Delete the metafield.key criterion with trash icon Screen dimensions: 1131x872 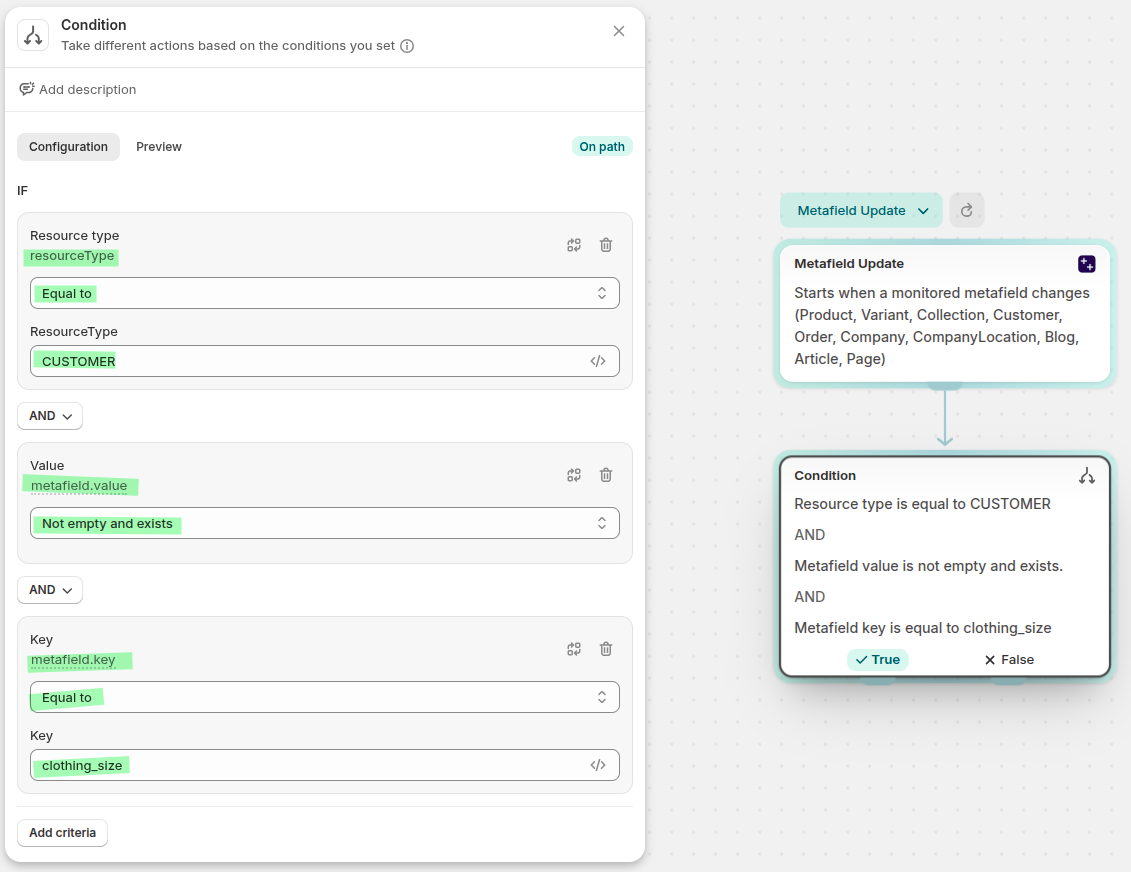coord(606,649)
